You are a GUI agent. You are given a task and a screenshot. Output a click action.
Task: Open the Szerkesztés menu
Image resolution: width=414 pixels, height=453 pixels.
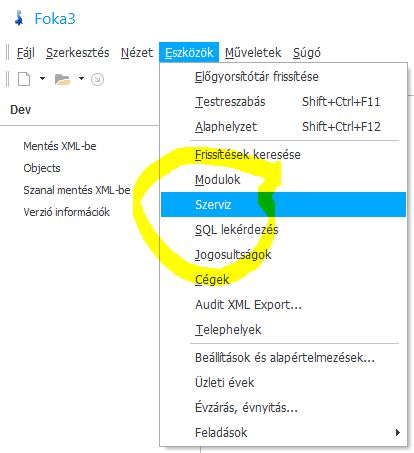click(x=78, y=53)
